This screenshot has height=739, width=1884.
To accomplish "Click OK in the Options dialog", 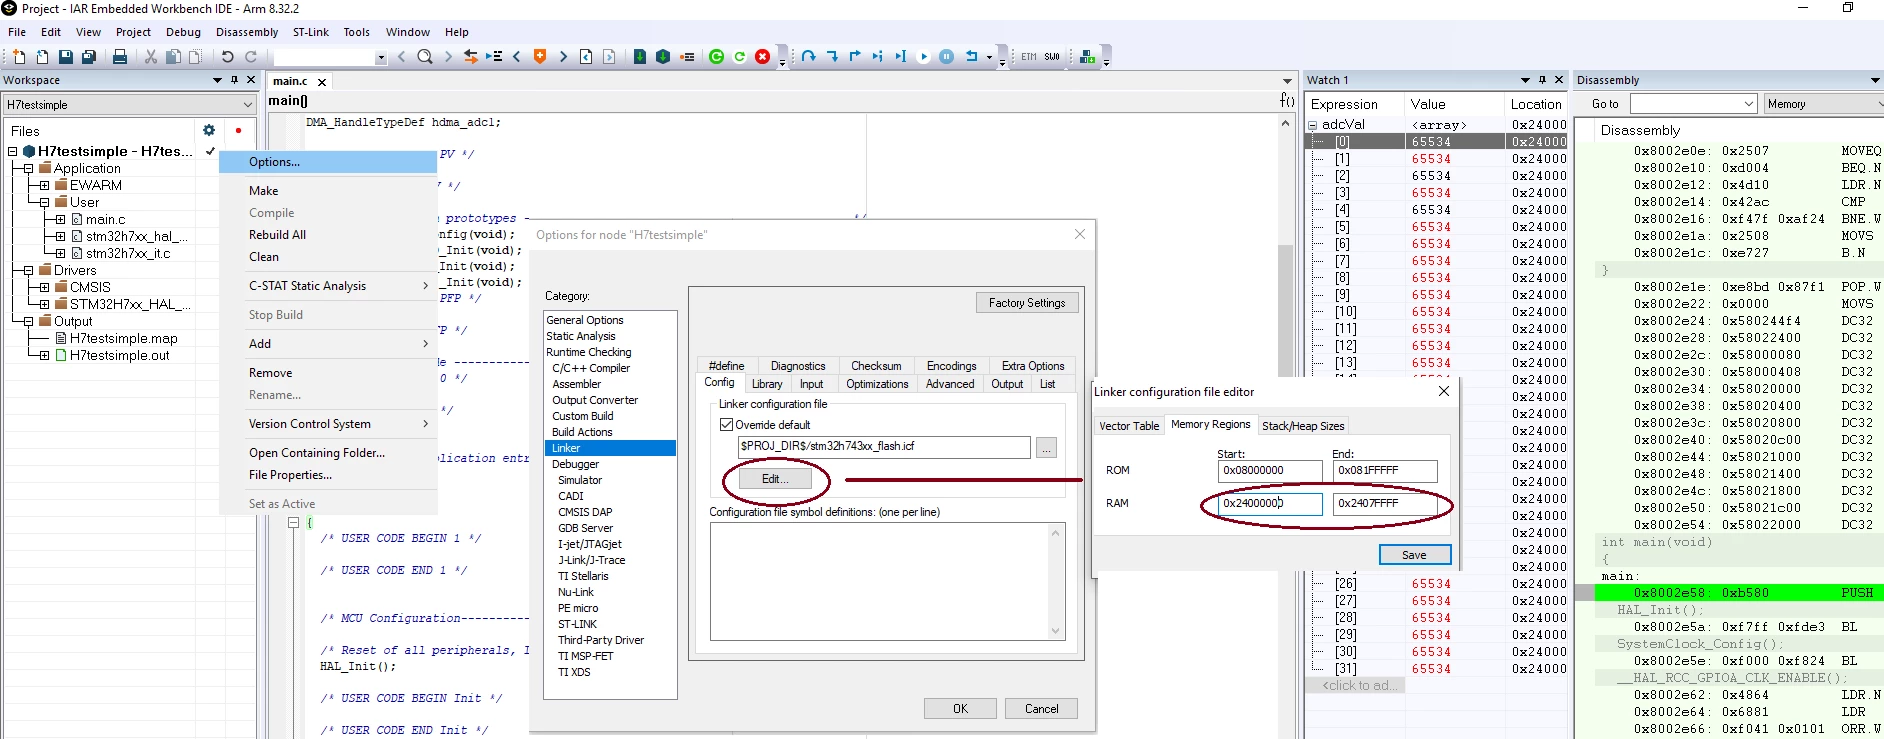I will [960, 708].
